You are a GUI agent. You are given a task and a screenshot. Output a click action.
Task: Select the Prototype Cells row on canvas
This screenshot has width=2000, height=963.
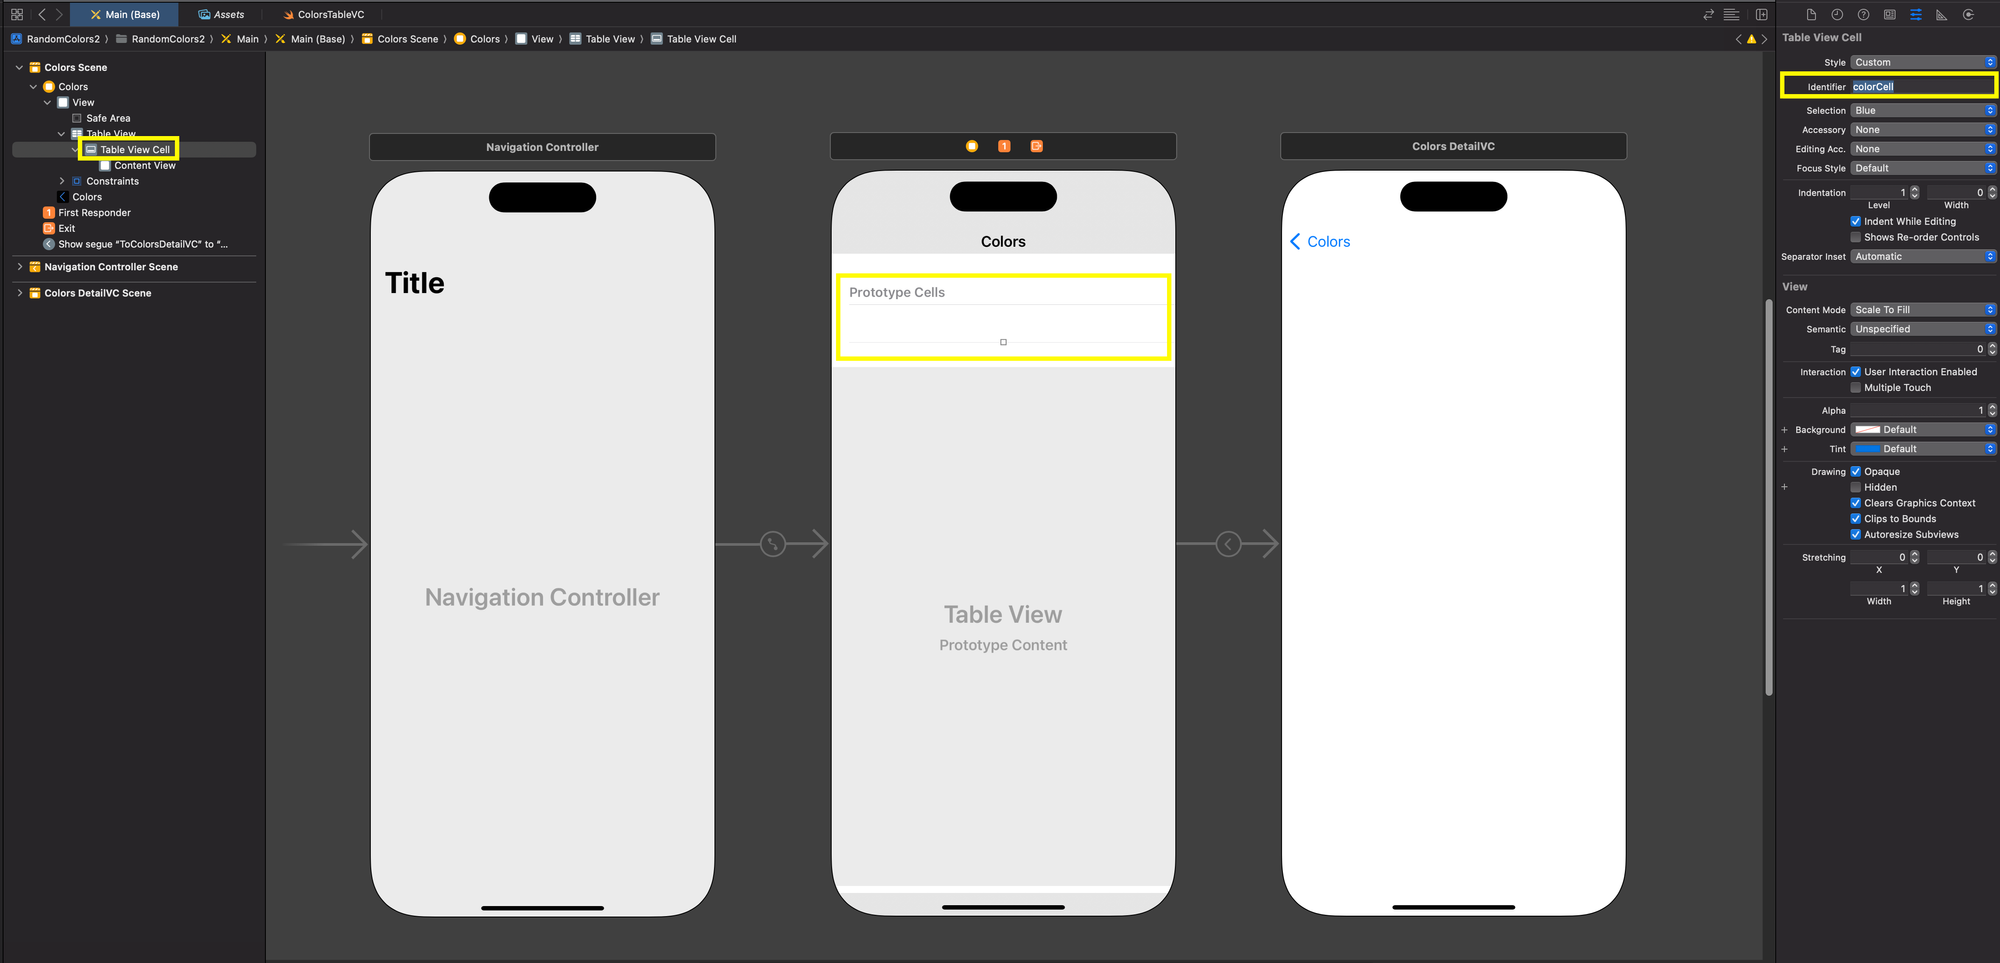1003,292
